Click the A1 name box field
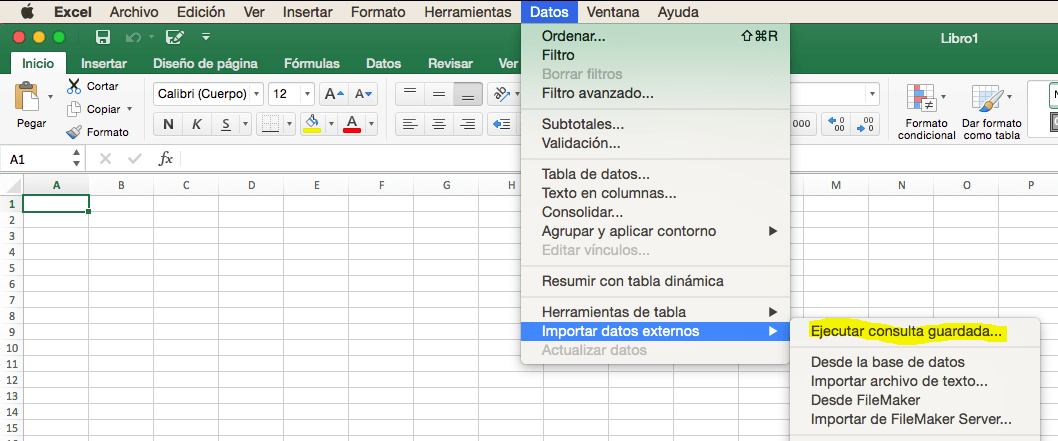 37,159
